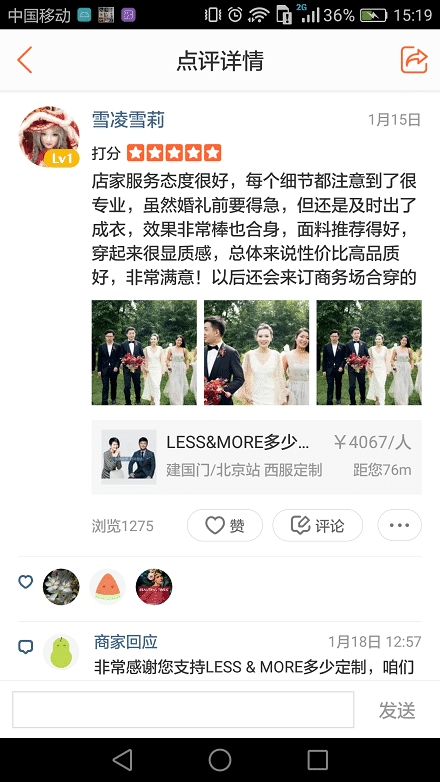The width and height of the screenshot is (440, 782).
Task: Open username 雪凌雪莉 profile
Action: 128,120
